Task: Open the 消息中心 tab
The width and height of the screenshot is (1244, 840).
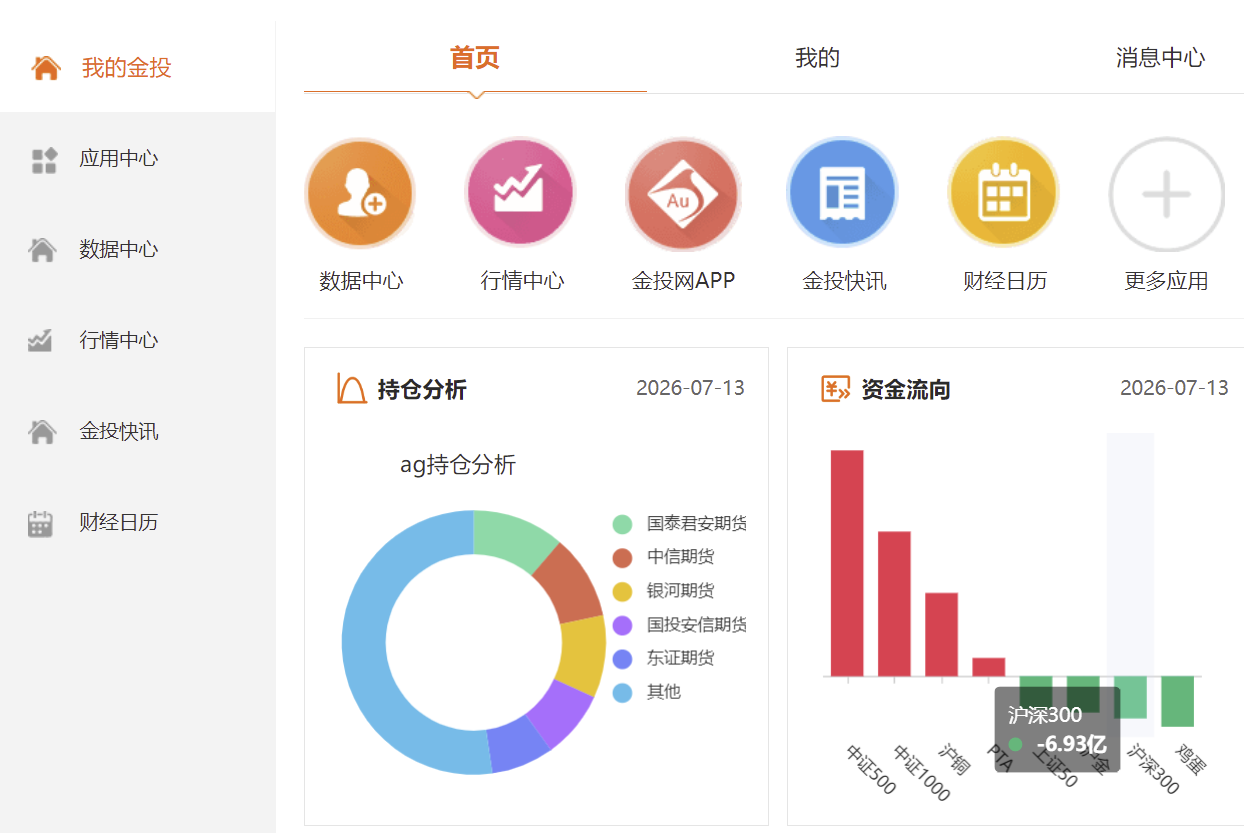Action: coord(1160,58)
